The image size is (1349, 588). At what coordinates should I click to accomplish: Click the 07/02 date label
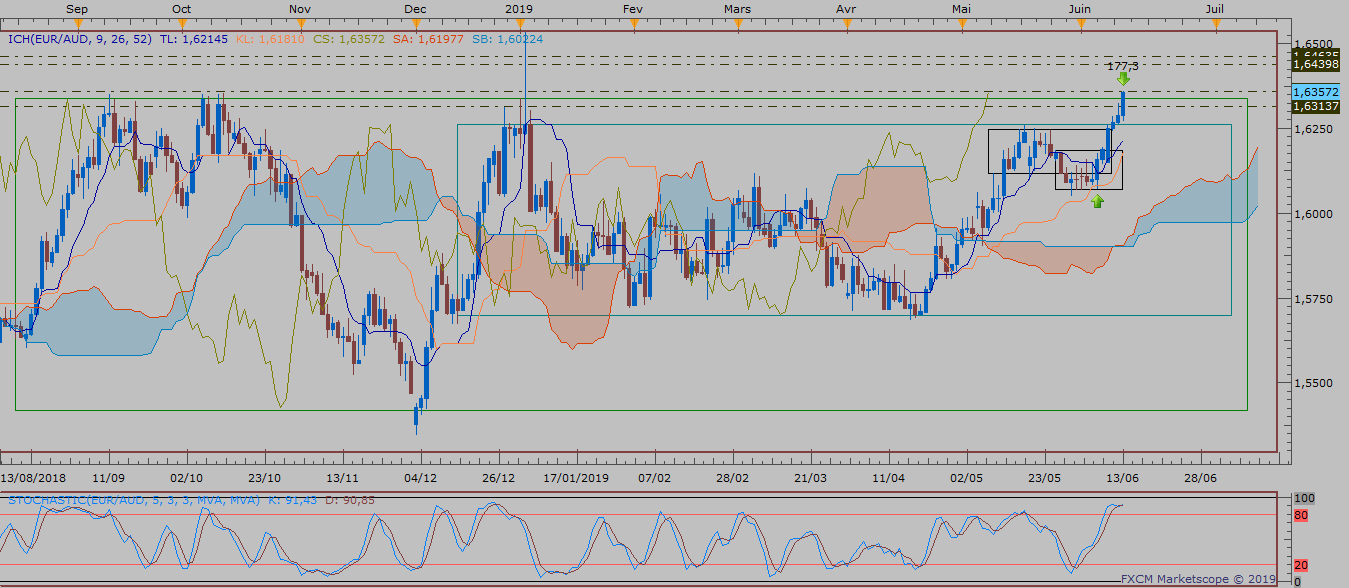click(654, 478)
